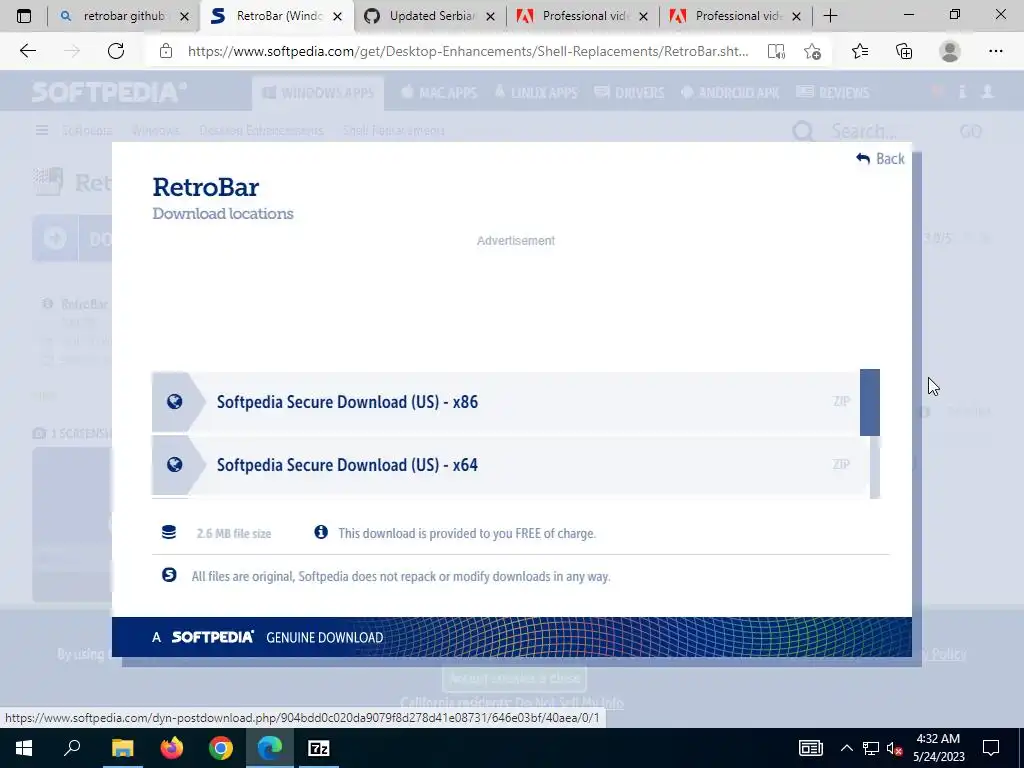This screenshot has height=768, width=1024.
Task: Open the Mac Apps section on Softpedia
Action: pos(439,93)
